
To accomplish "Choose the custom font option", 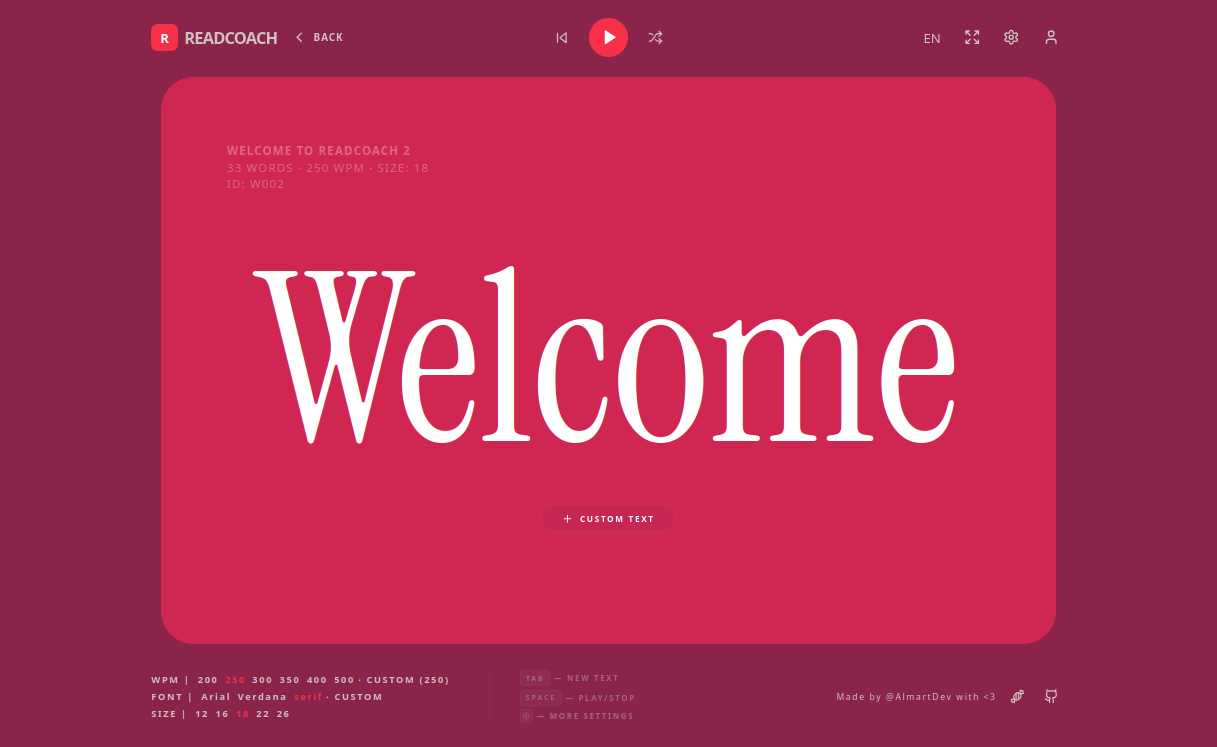I will click(358, 697).
